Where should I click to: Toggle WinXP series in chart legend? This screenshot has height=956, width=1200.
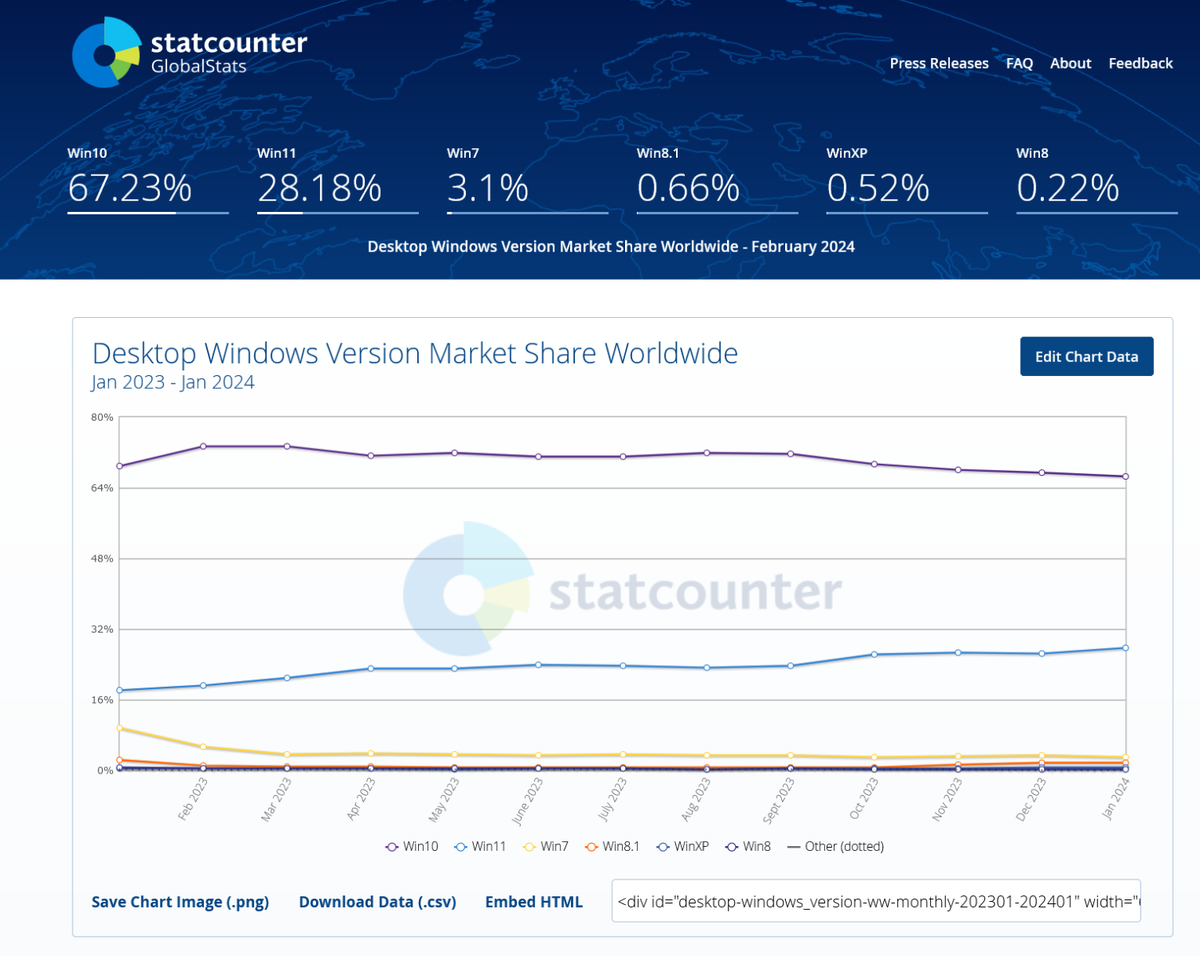pos(682,846)
